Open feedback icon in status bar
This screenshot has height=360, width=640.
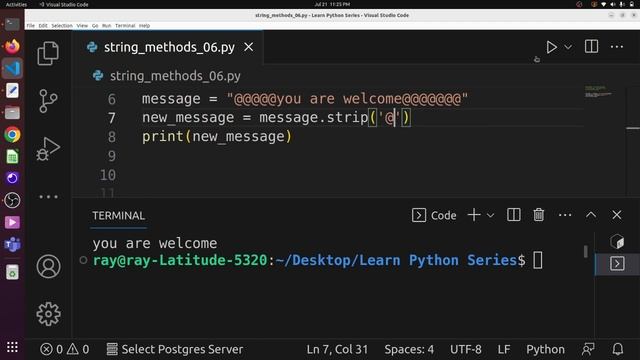588,349
